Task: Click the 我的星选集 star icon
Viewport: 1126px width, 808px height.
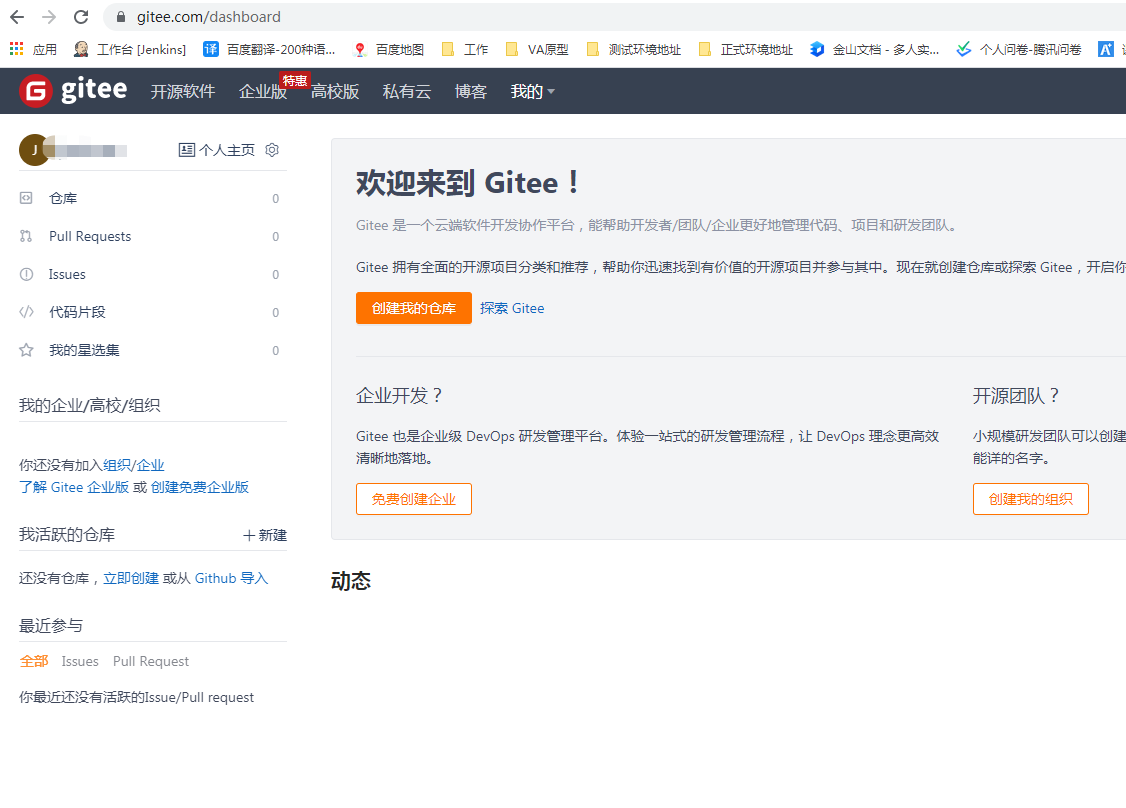Action: click(26, 350)
